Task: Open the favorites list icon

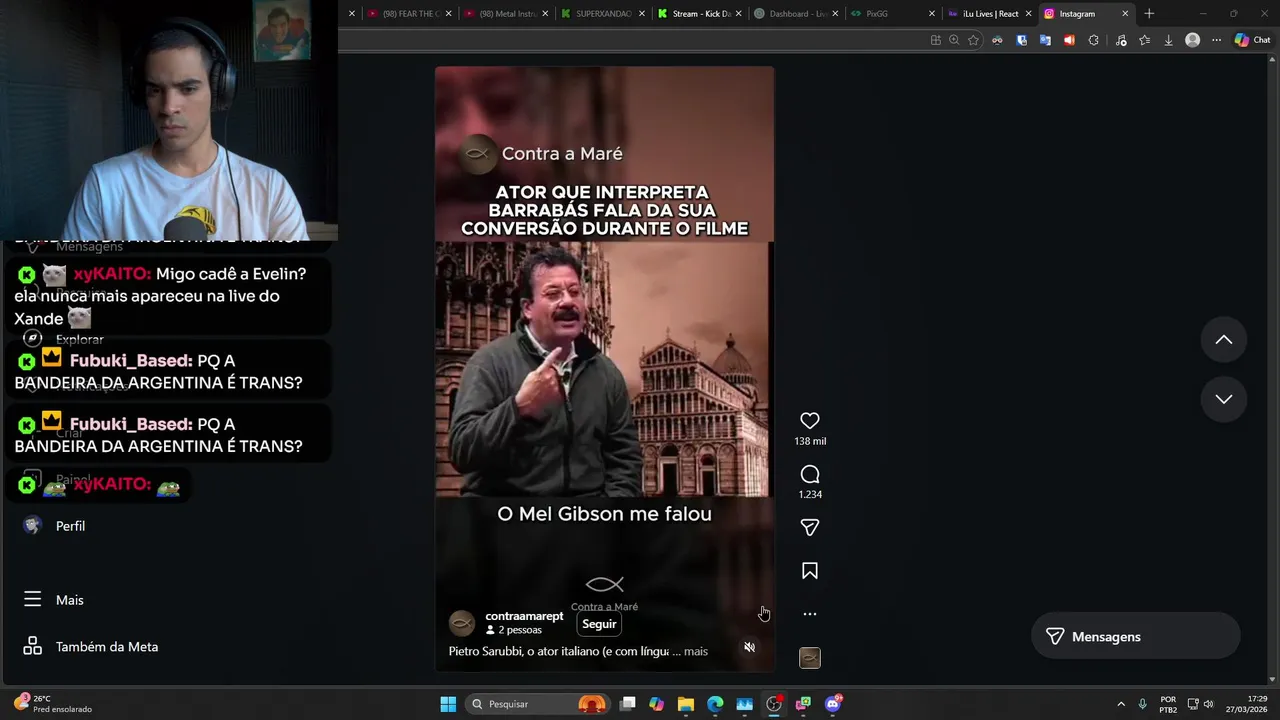Action: (1144, 40)
